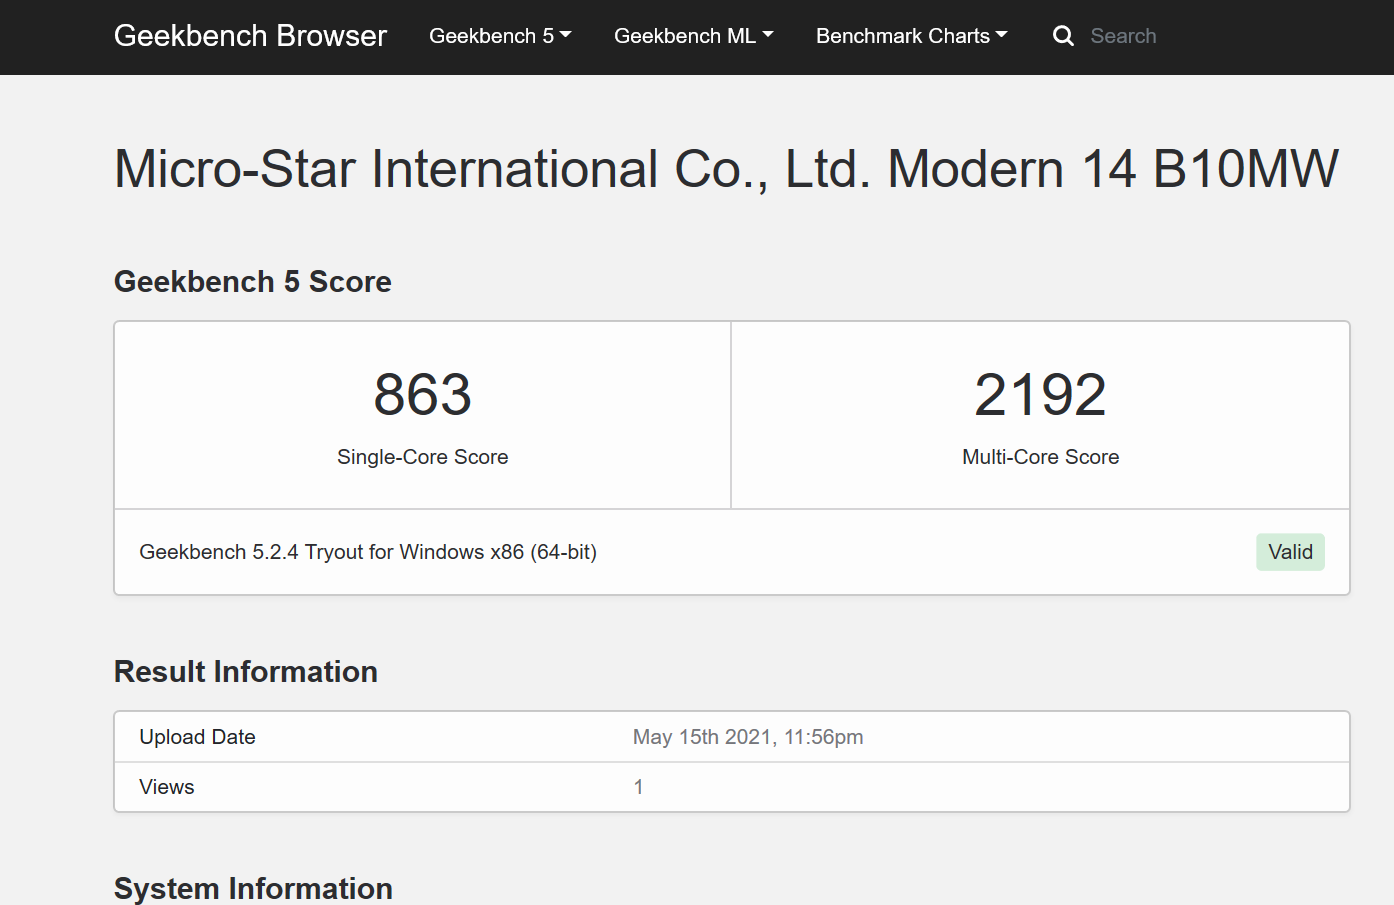
Task: Click the Single-Core Score label
Action: 423,457
